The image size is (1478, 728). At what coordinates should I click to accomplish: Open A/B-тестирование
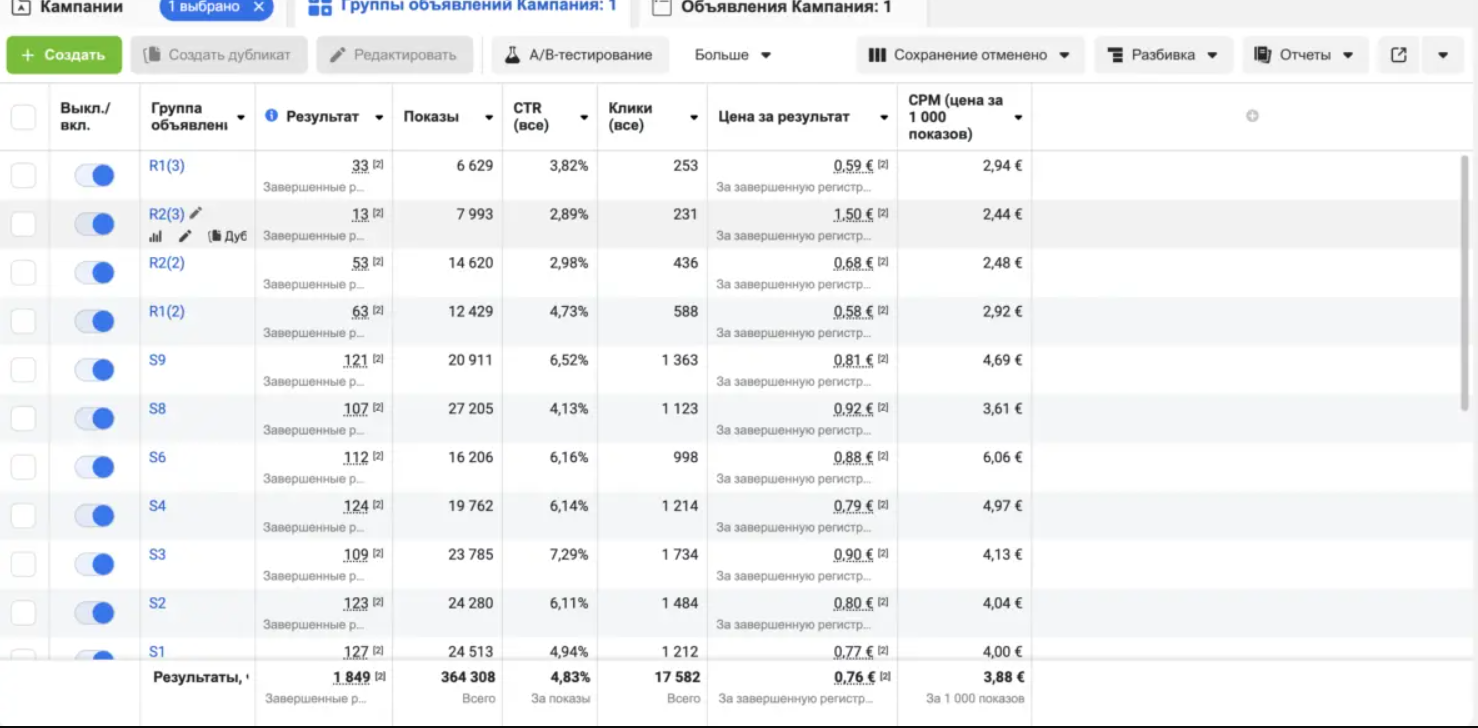coord(579,55)
